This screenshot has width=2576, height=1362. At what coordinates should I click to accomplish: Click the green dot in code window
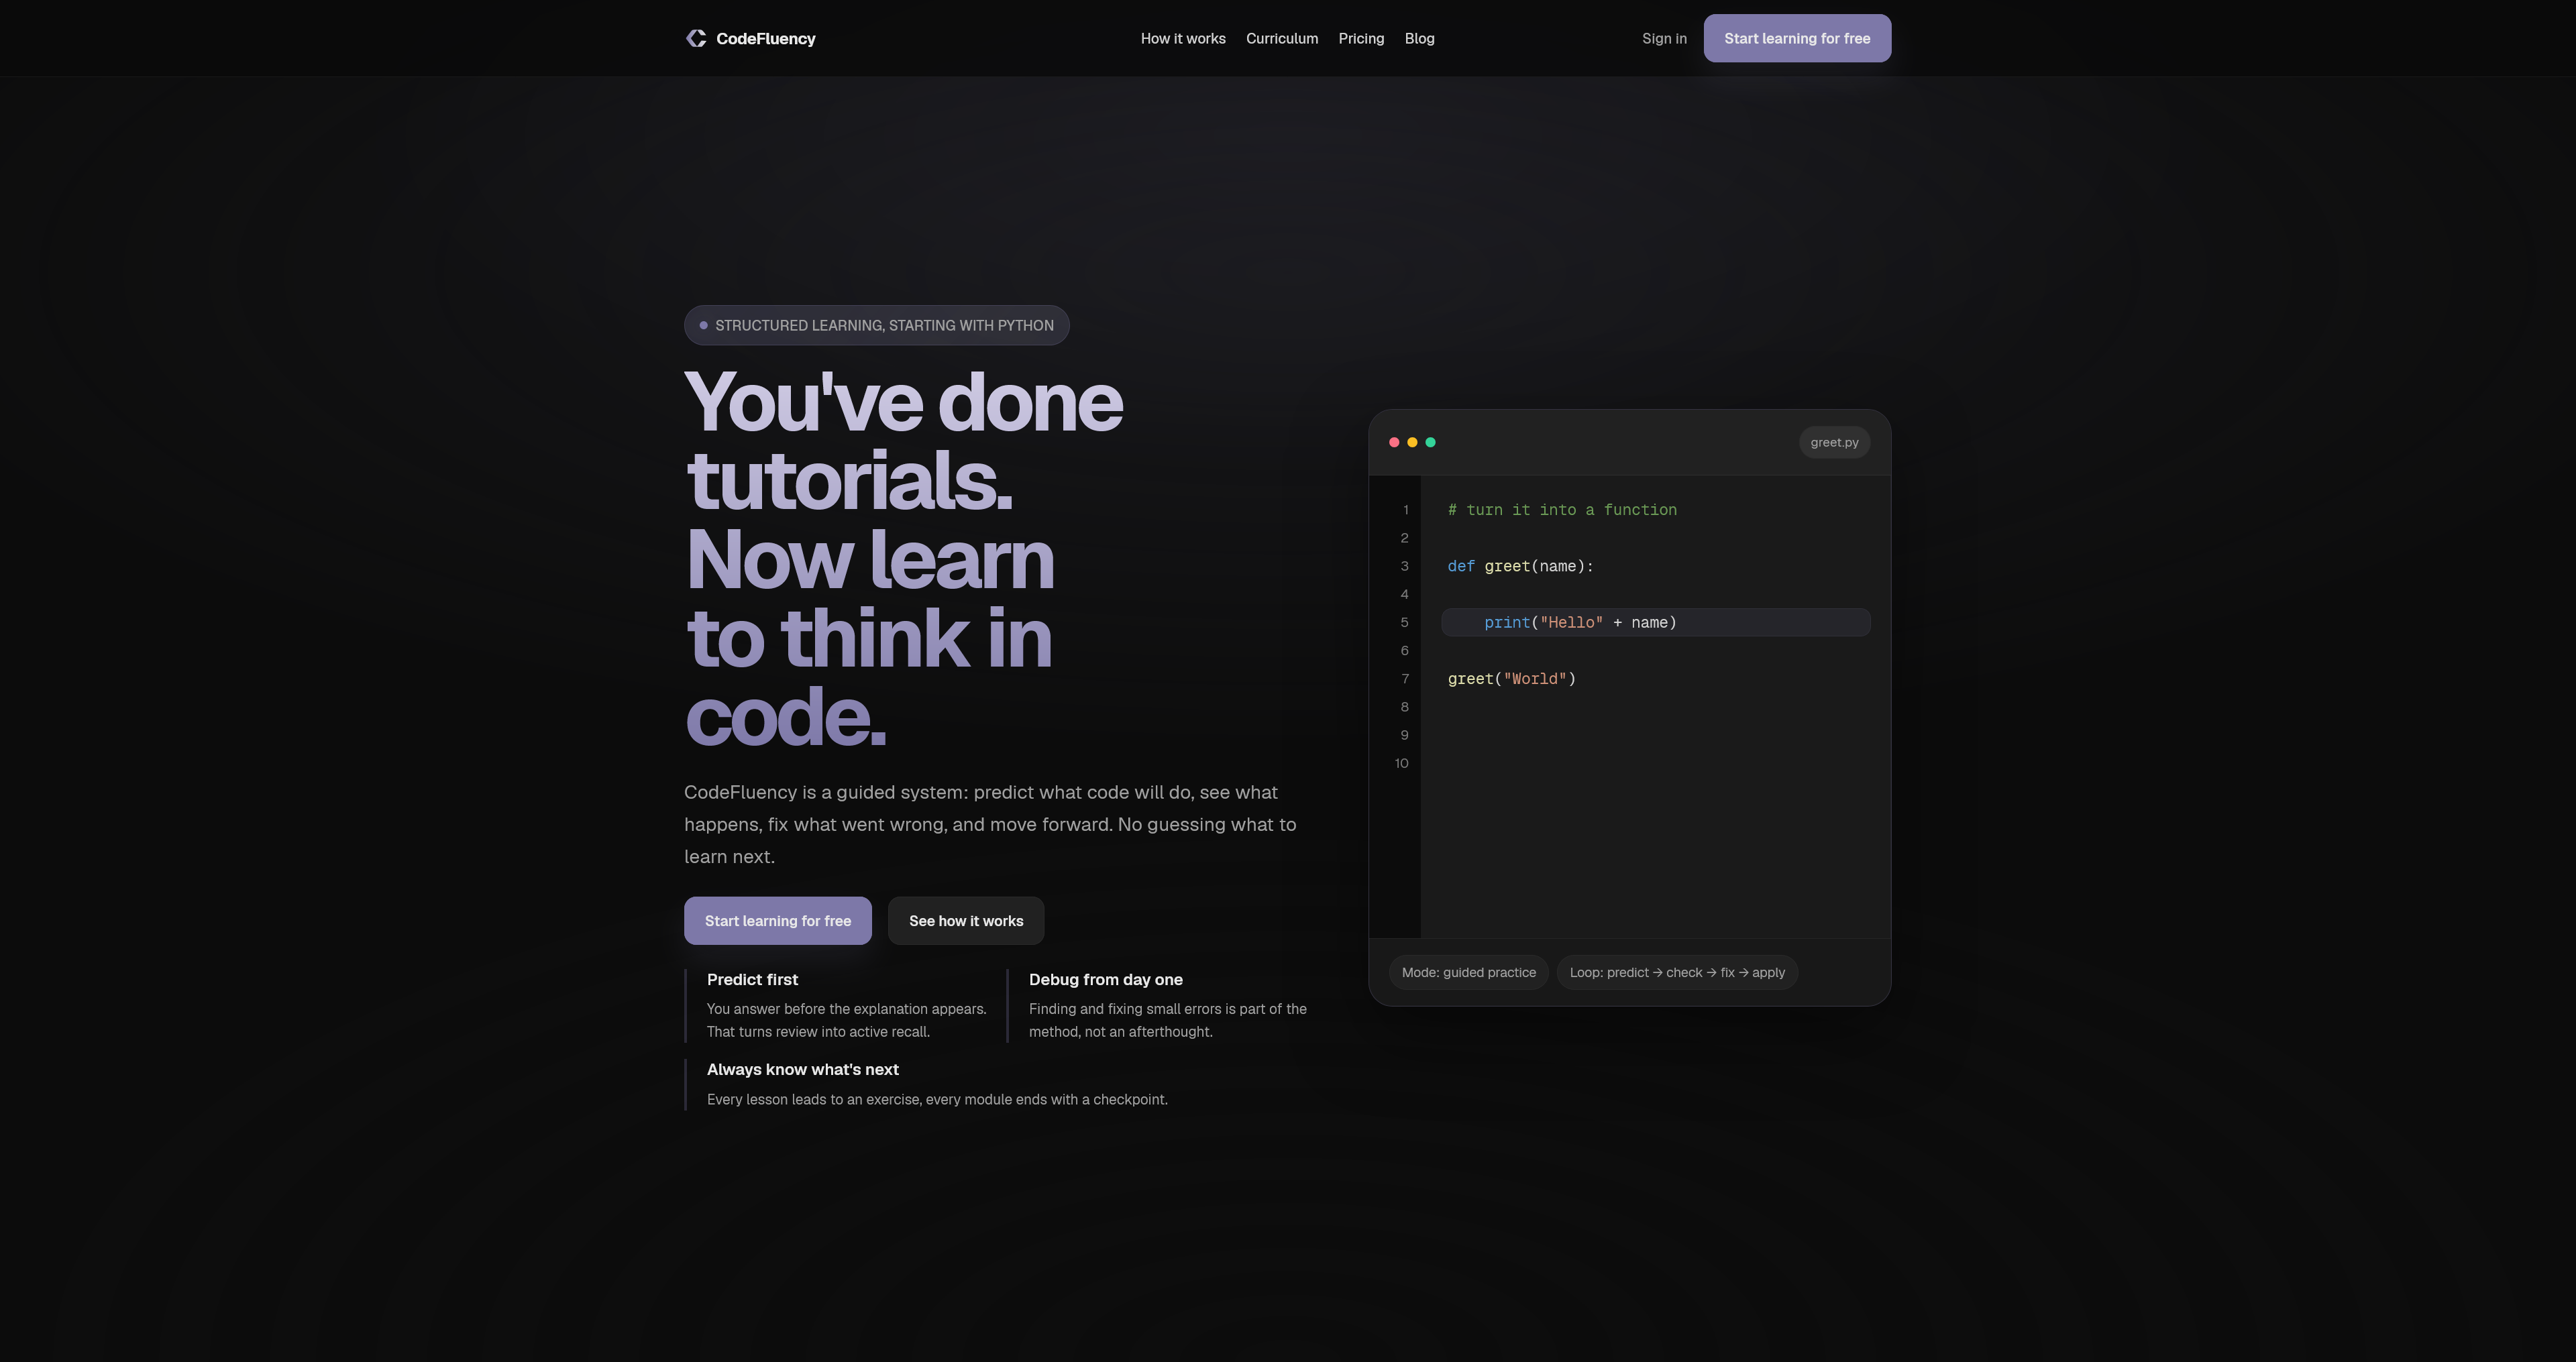coord(1430,442)
